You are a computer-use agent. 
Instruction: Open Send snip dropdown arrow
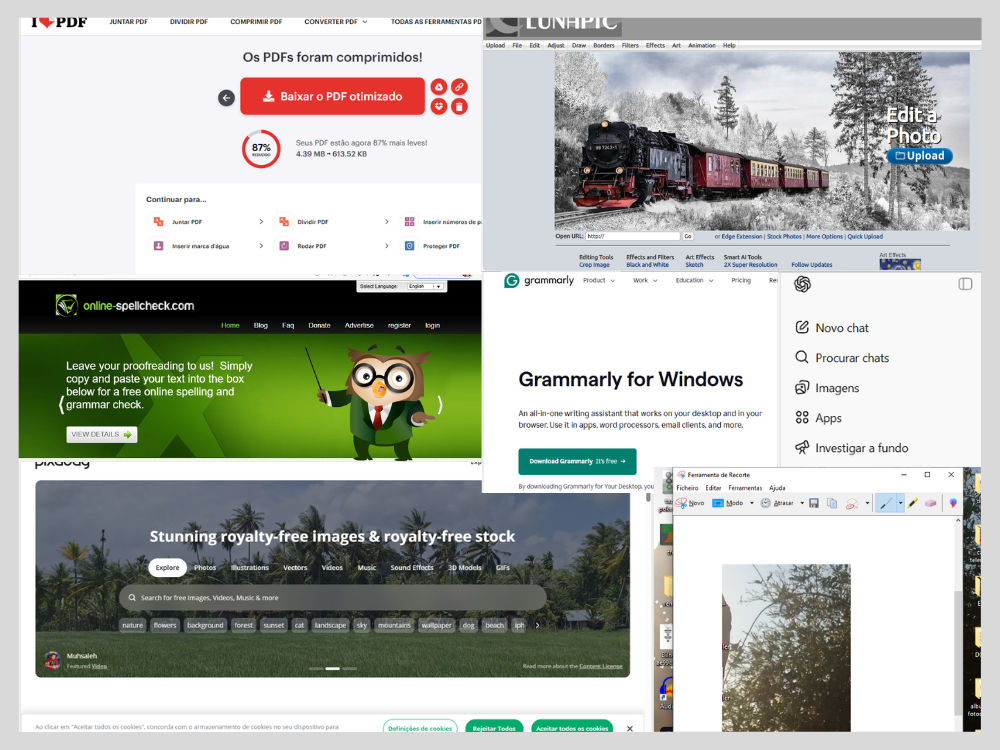pos(867,503)
